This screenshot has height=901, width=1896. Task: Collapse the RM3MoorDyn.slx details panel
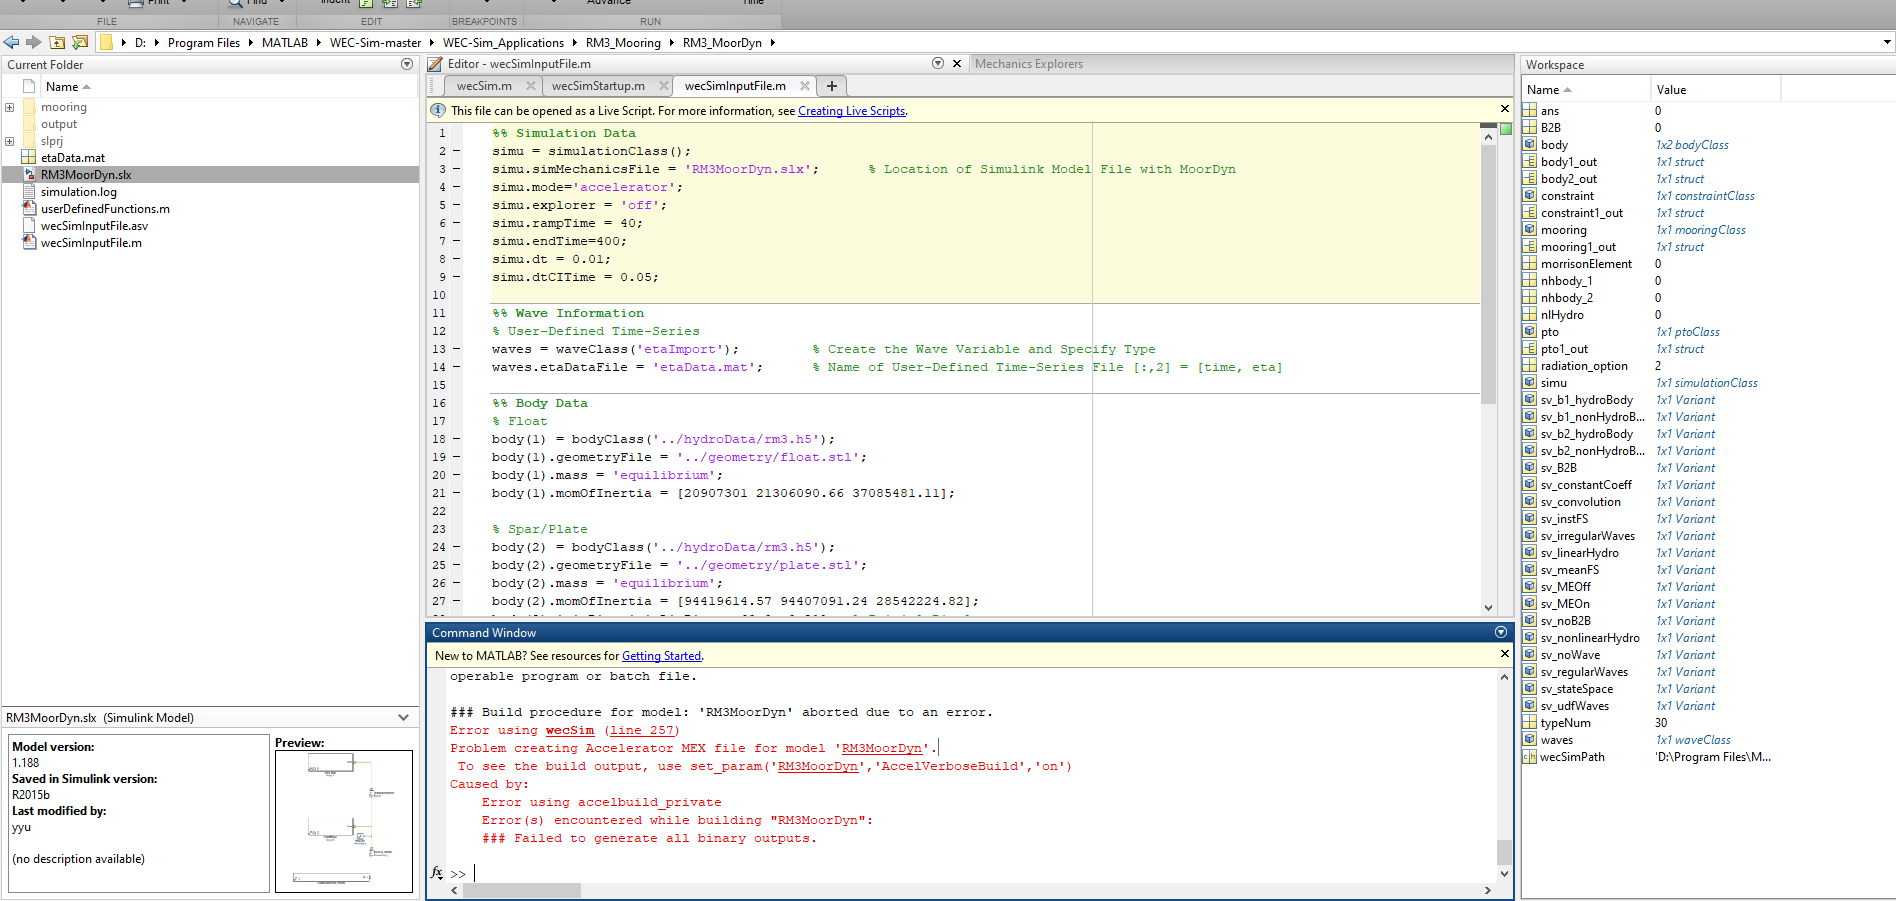tap(404, 717)
